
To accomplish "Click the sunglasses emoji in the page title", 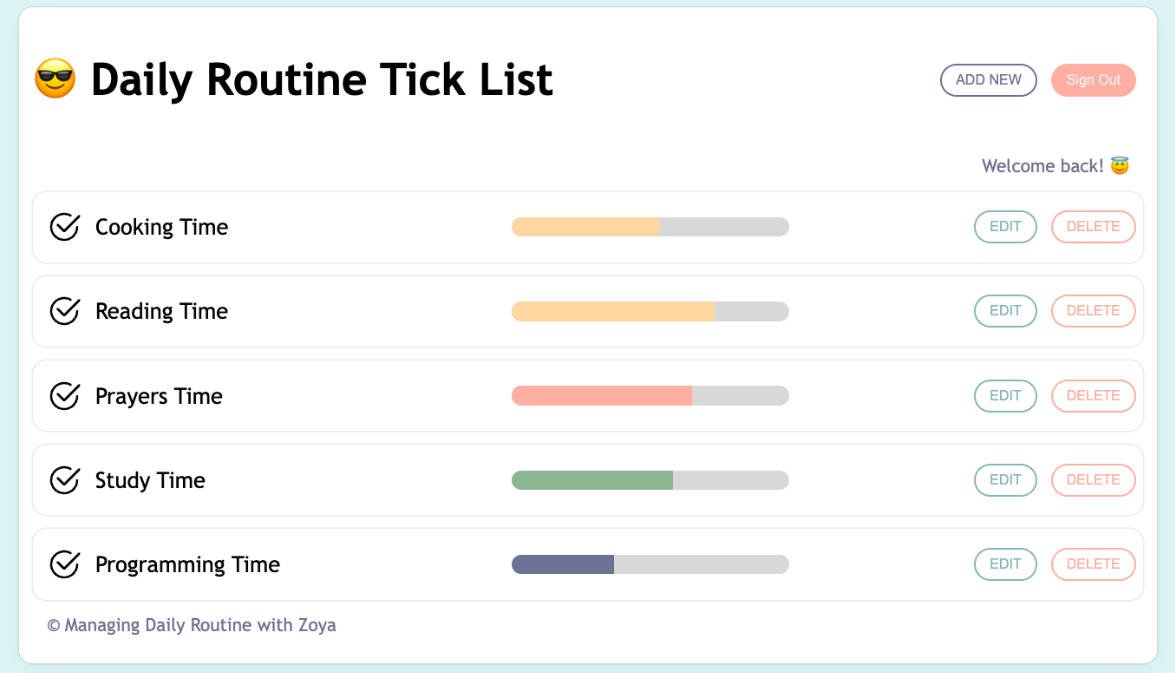I will [x=57, y=79].
